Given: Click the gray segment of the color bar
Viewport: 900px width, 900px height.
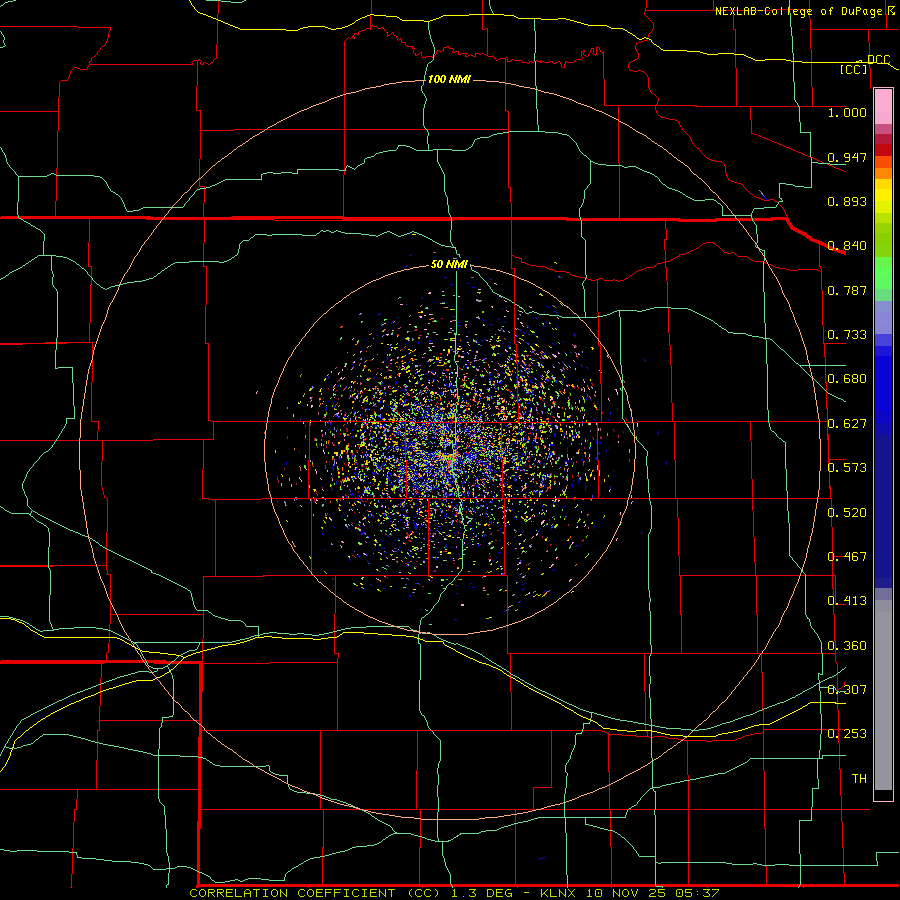Looking at the screenshot, I should (x=883, y=695).
